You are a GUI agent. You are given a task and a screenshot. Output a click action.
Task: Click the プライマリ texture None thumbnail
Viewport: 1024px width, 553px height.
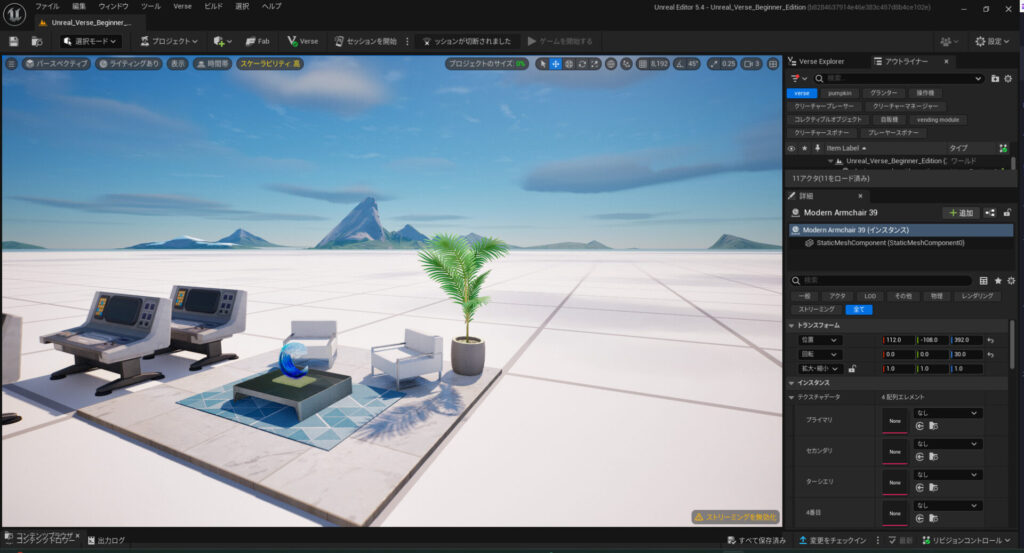pos(895,421)
